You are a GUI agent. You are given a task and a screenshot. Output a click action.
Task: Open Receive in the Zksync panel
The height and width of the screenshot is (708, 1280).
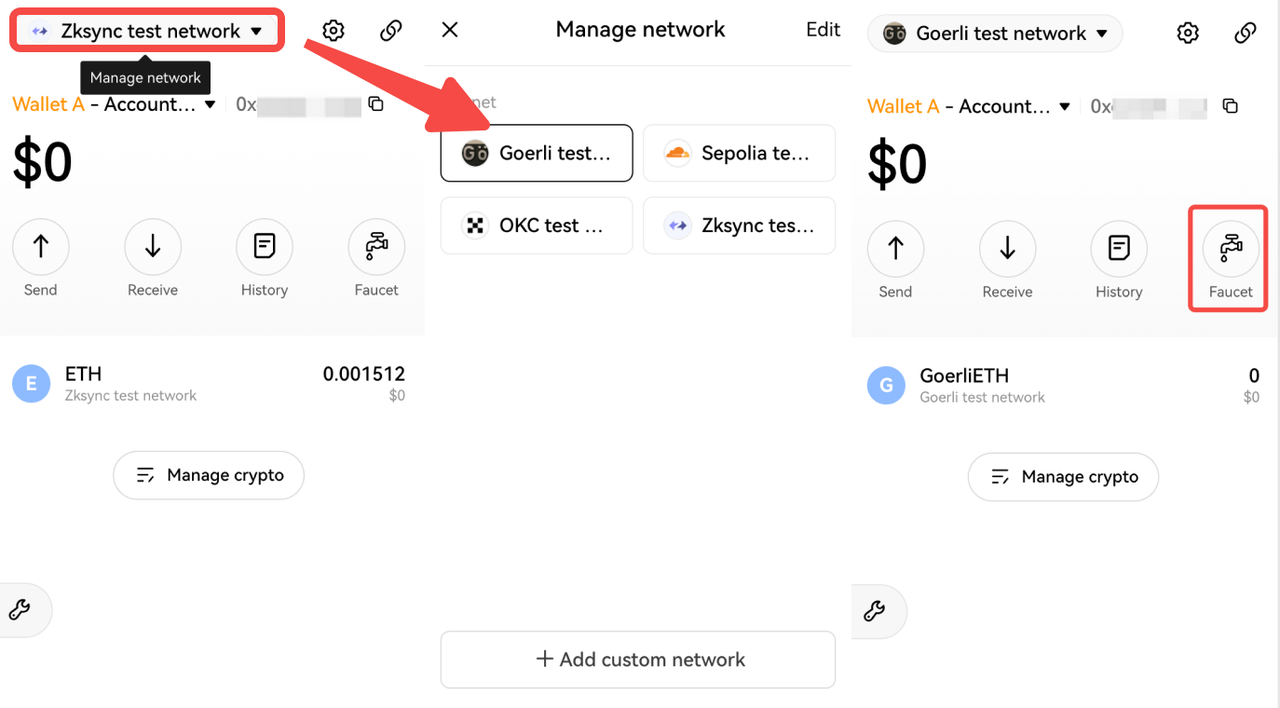(152, 247)
